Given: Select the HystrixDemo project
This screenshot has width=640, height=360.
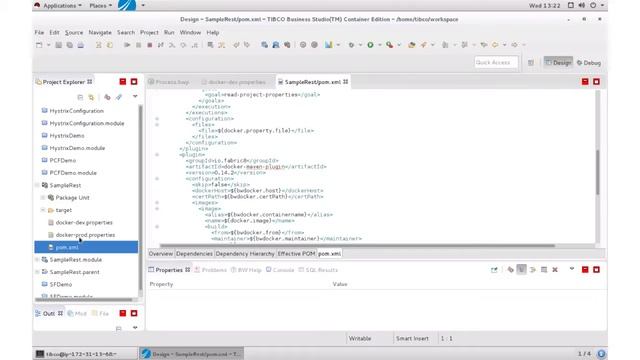Looking at the screenshot, I should tap(67, 136).
